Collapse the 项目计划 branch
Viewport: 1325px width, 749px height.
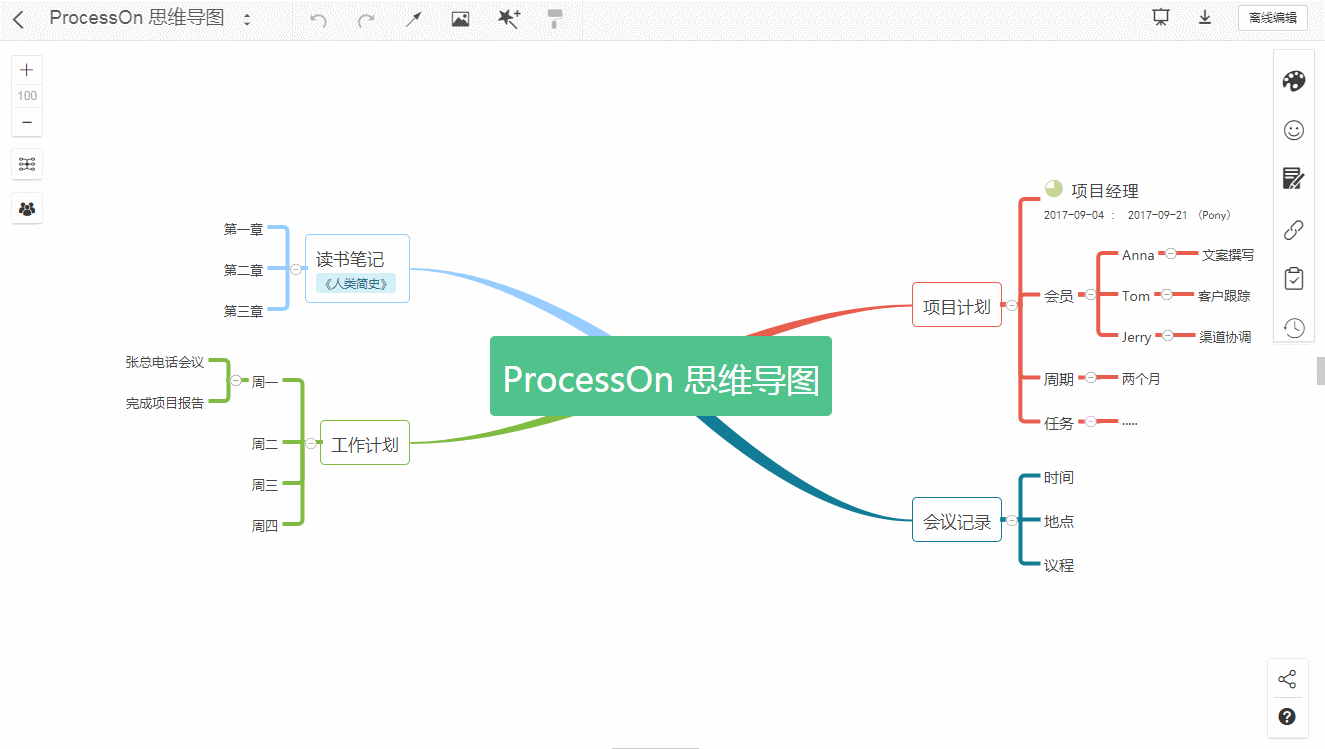click(x=1012, y=305)
